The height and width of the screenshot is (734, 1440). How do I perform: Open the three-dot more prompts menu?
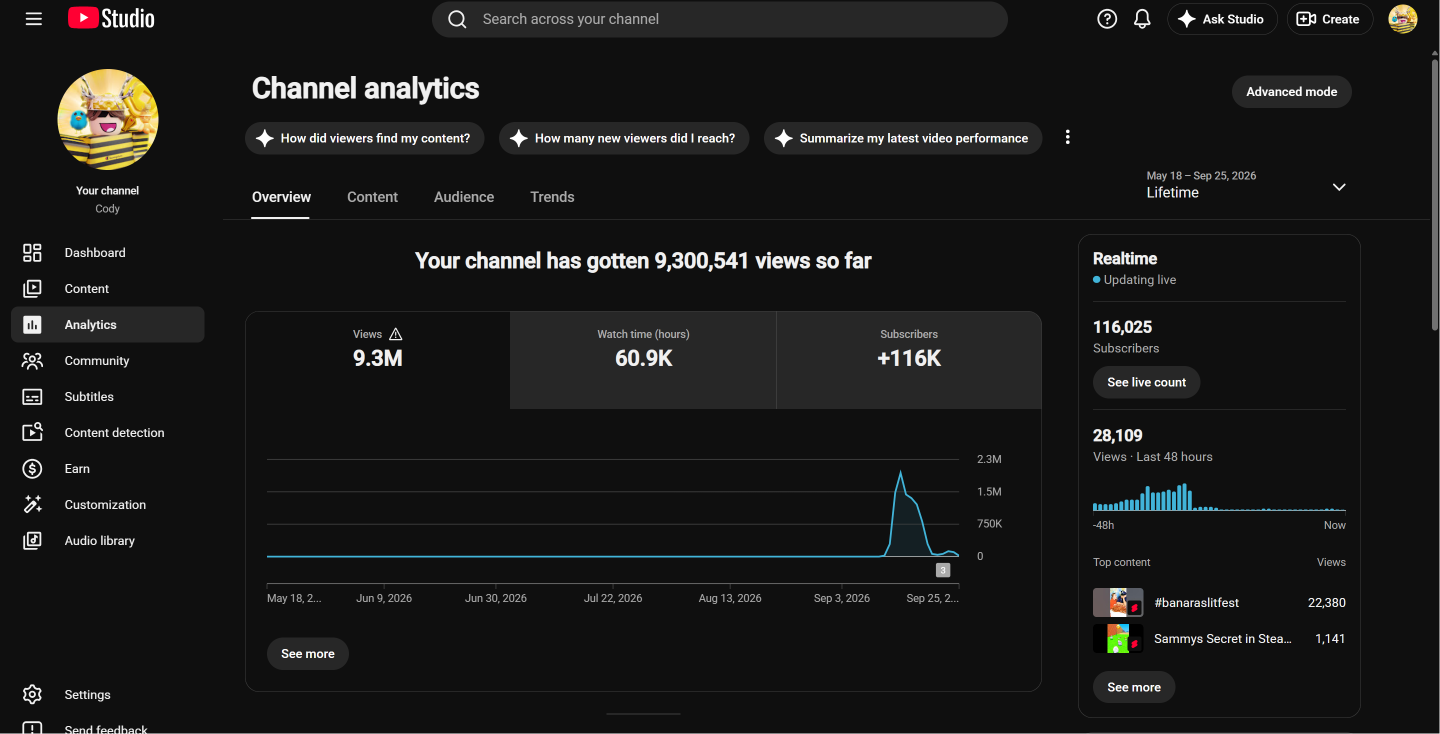(x=1068, y=138)
